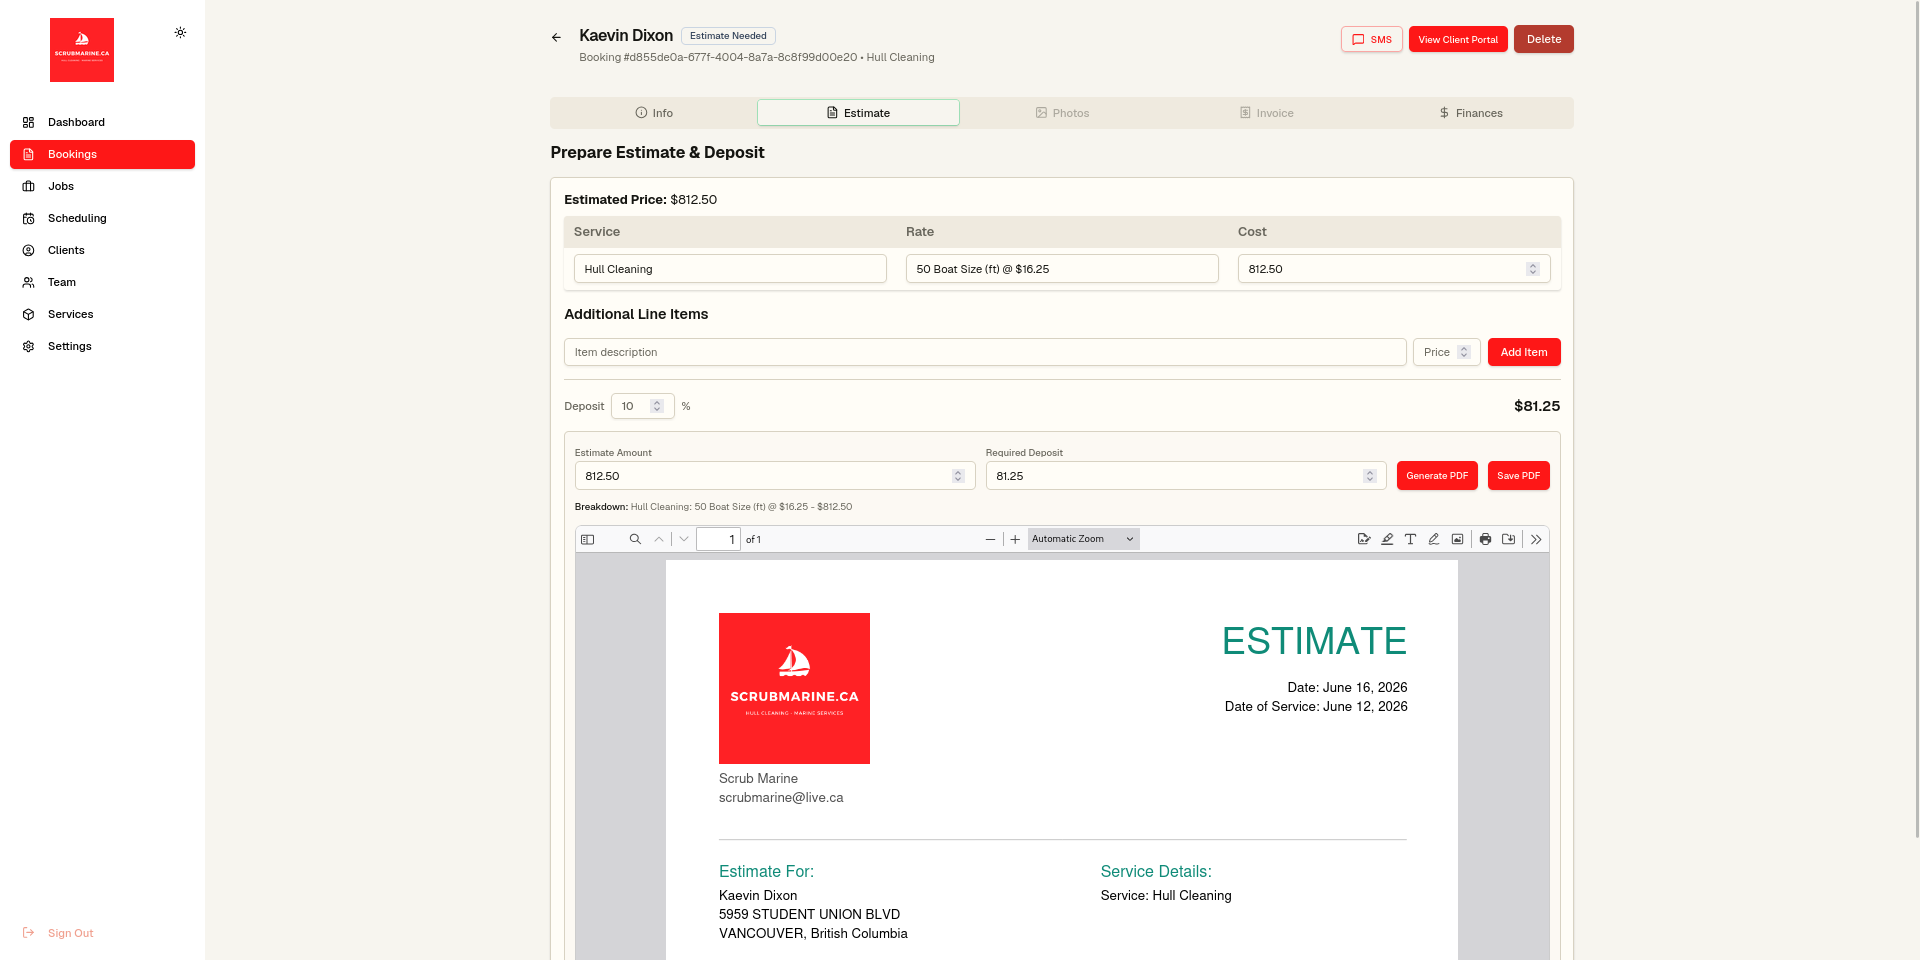Switch to the Photos tab
The image size is (1920, 960).
pos(1062,113)
